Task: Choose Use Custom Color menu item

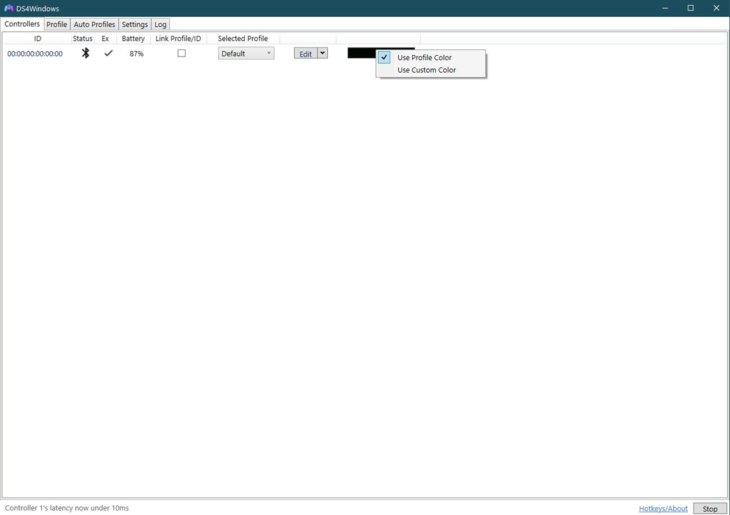Action: pyautogui.click(x=431, y=70)
